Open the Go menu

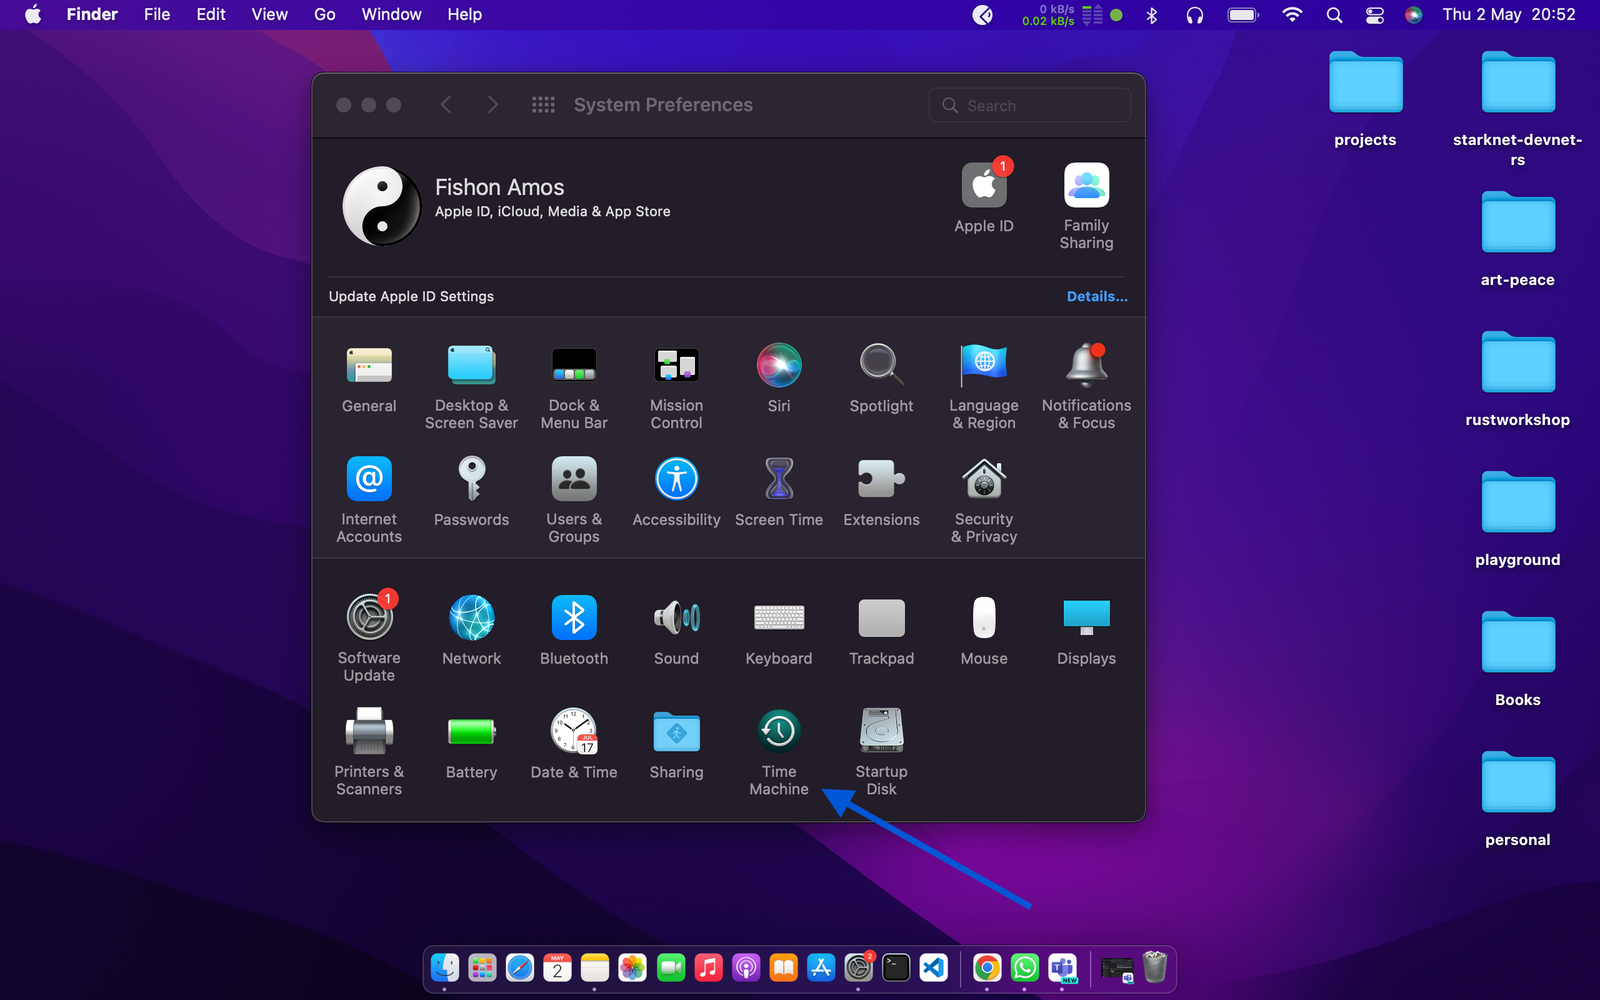tap(325, 15)
